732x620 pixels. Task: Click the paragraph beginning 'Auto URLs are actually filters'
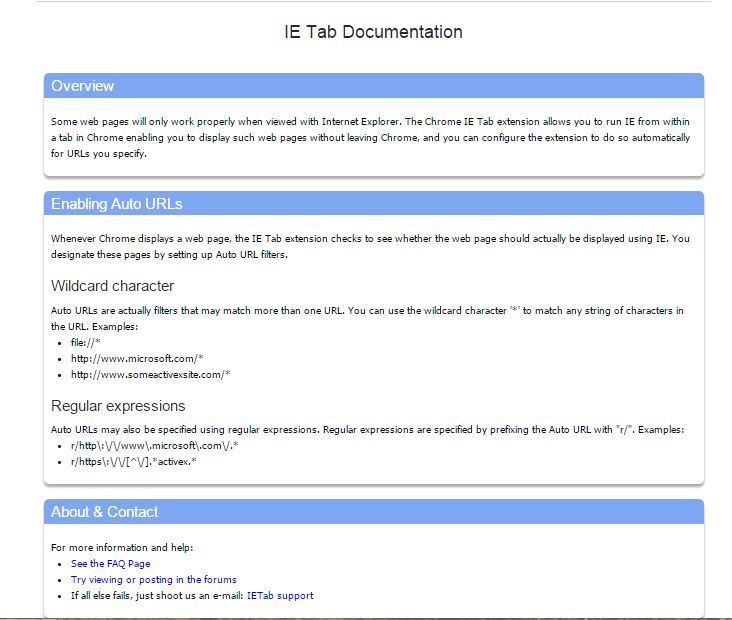(x=367, y=318)
